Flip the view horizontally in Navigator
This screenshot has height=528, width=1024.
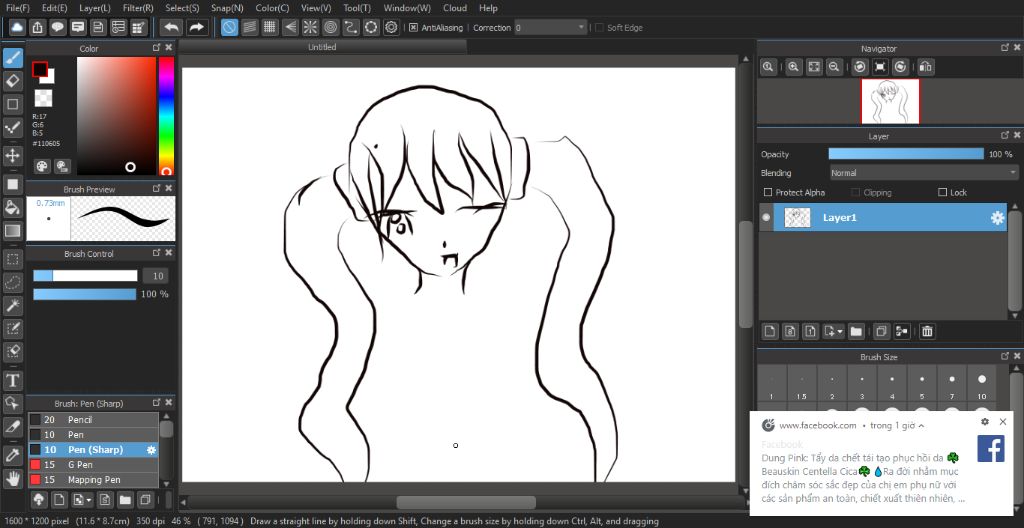[925, 67]
